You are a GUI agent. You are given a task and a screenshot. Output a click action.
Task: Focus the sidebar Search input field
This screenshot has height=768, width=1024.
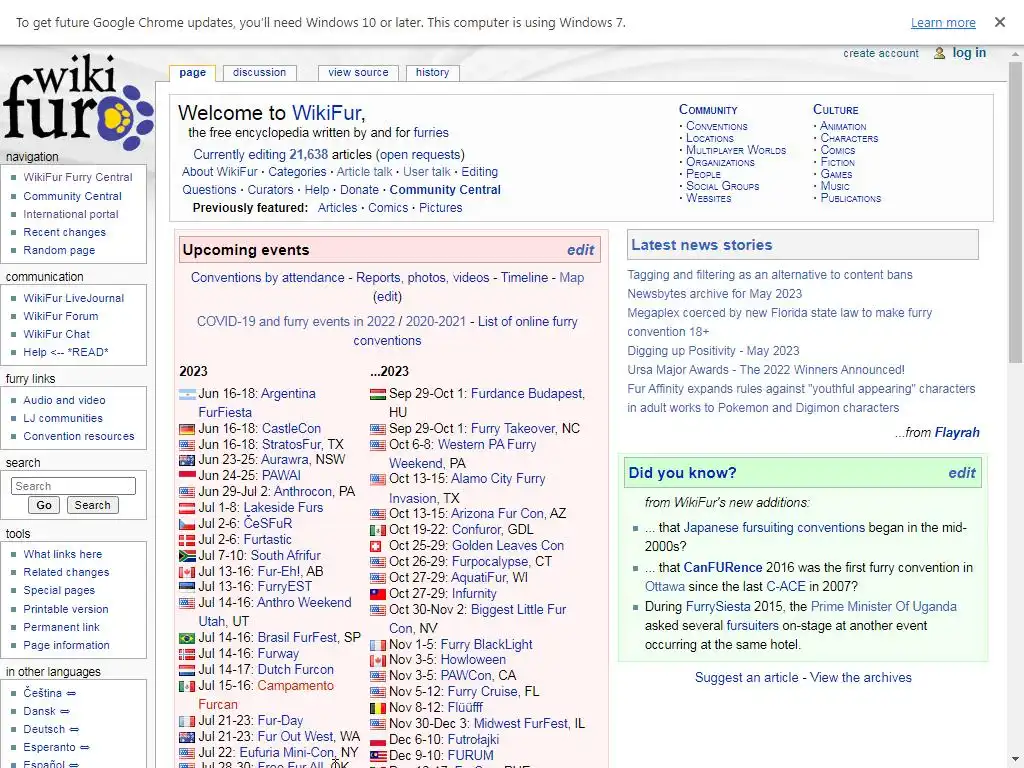click(x=73, y=486)
